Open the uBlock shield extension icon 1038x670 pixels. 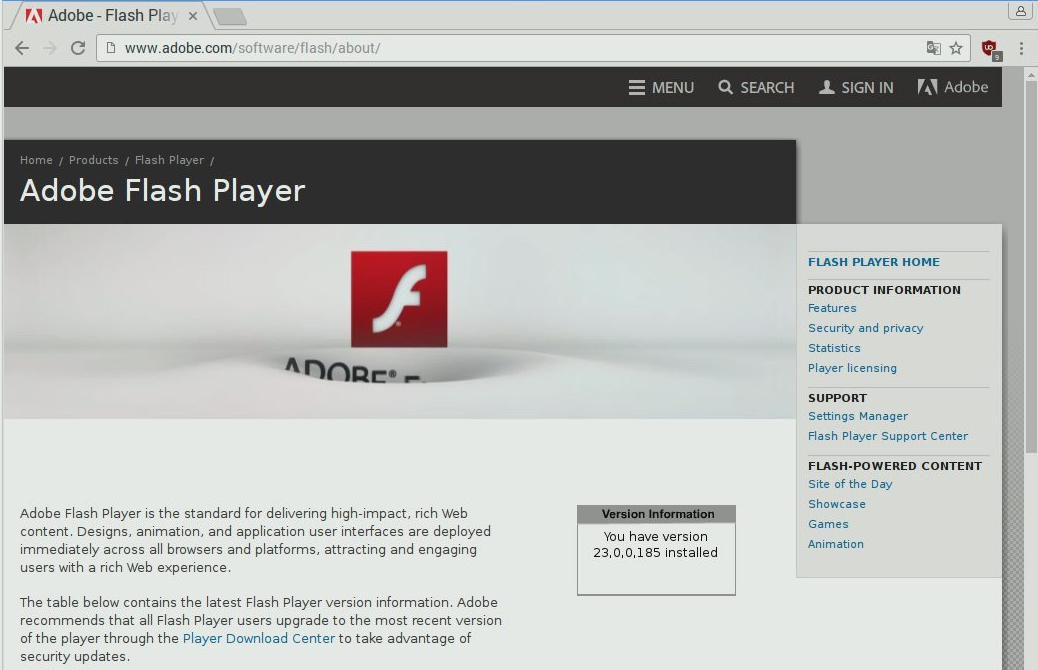tap(991, 49)
